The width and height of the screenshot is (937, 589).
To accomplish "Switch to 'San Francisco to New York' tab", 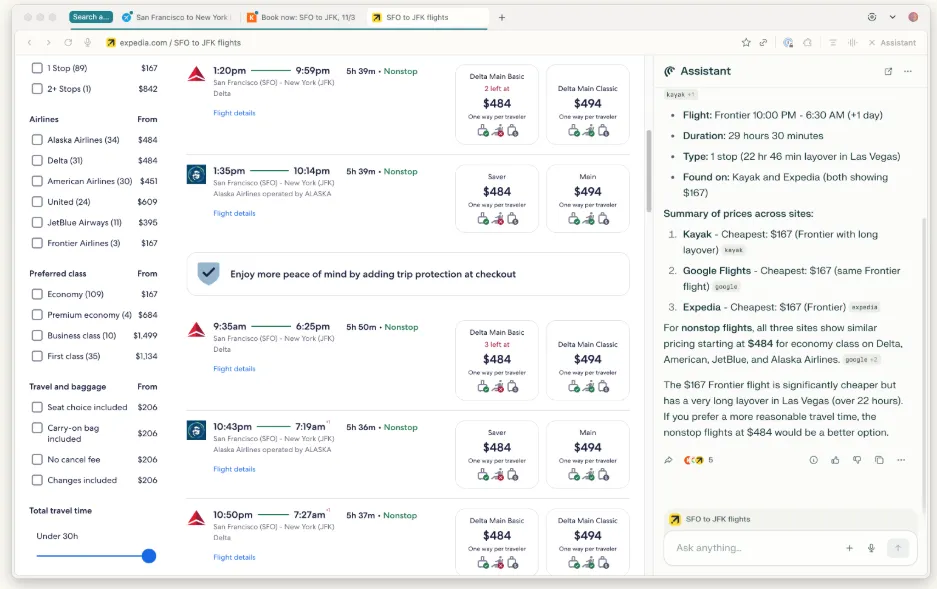I will point(176,17).
